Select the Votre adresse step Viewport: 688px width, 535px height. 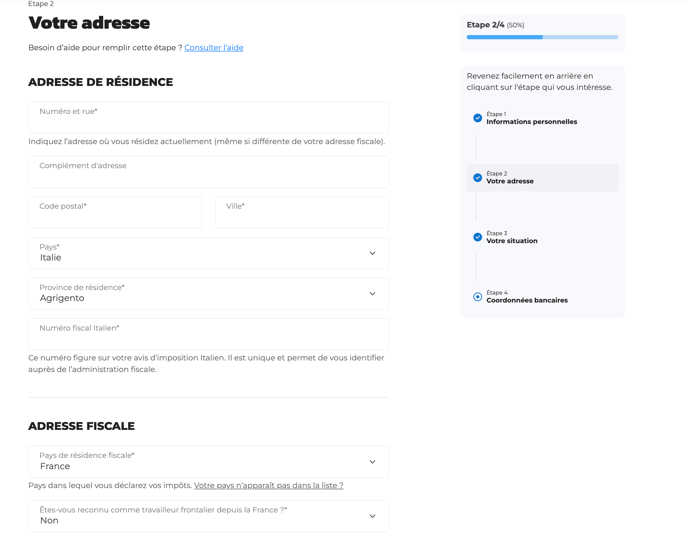(510, 181)
